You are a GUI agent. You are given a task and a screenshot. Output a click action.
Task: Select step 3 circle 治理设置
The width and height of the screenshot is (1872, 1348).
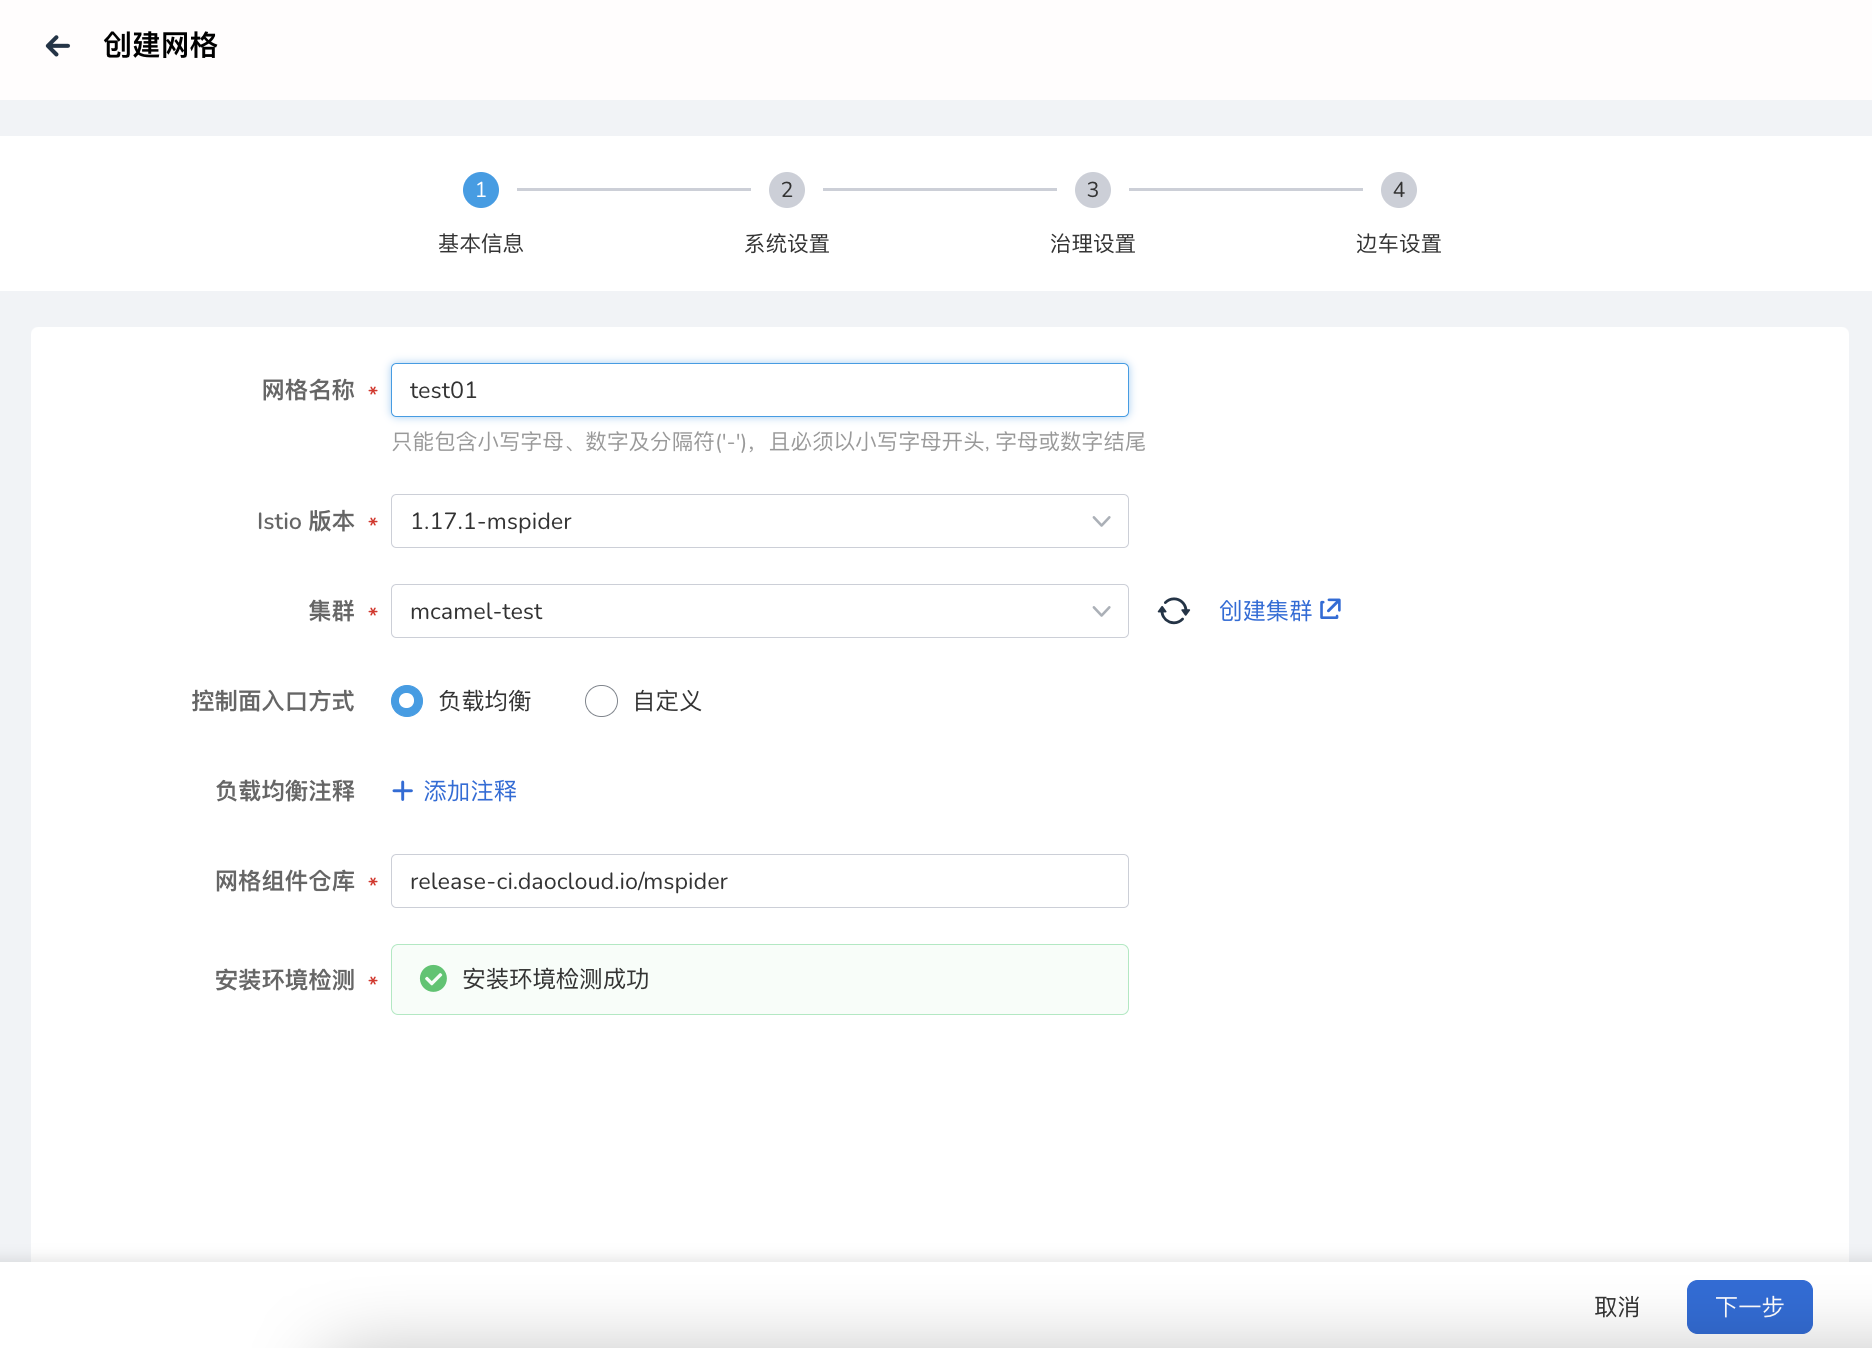1093,190
